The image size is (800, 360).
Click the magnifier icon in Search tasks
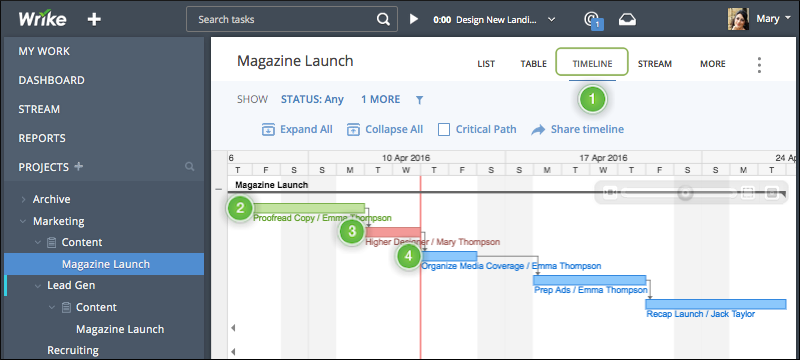[383, 19]
